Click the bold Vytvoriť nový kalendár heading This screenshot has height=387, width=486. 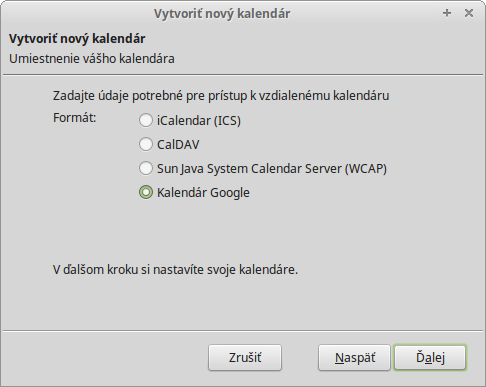coord(77,39)
